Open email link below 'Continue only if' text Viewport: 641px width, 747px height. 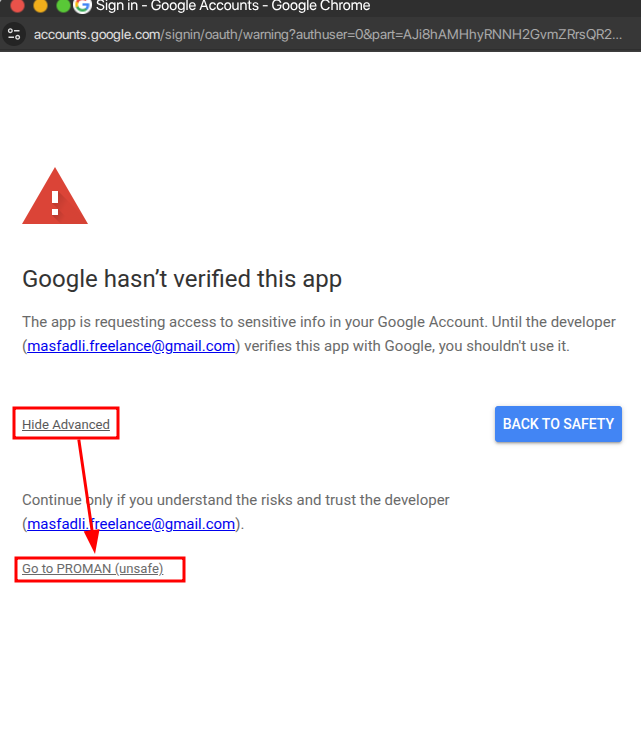point(131,524)
